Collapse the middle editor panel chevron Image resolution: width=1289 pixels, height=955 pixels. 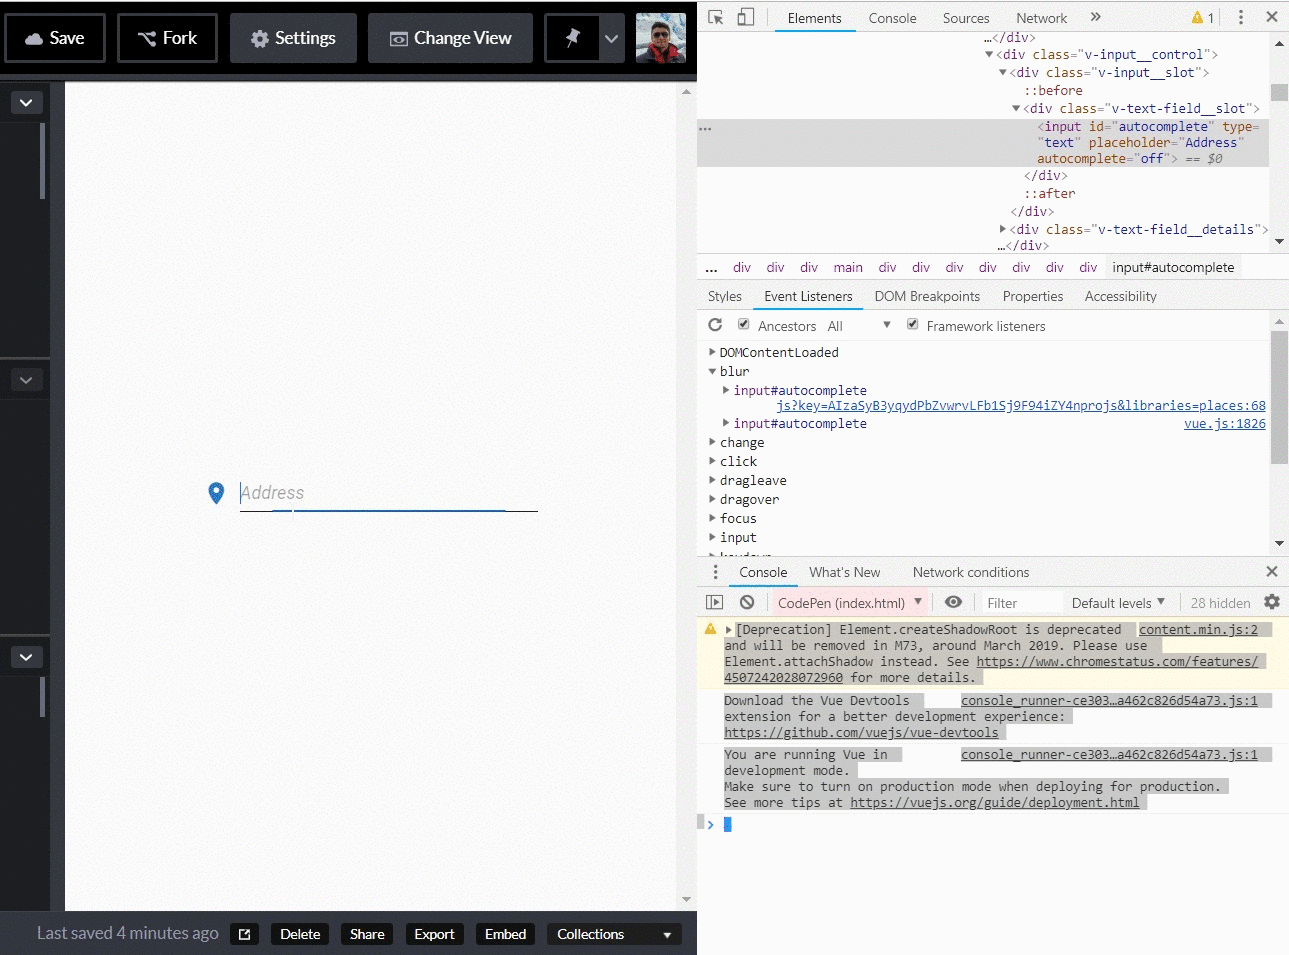point(26,380)
